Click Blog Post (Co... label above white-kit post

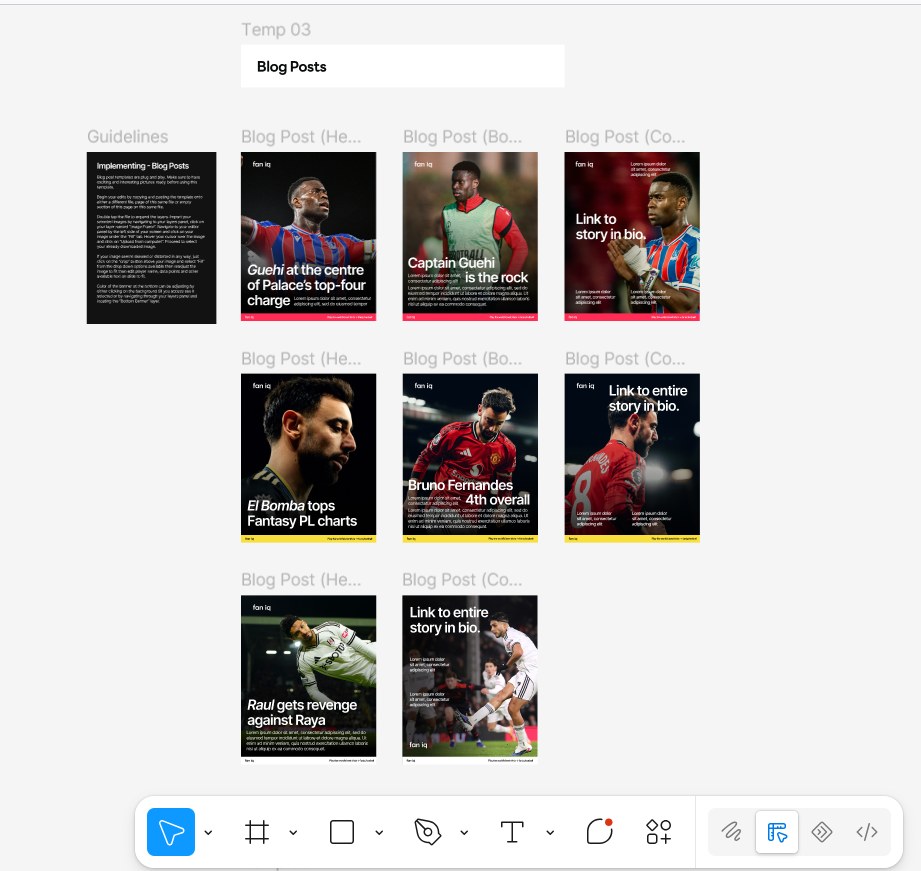tap(462, 580)
